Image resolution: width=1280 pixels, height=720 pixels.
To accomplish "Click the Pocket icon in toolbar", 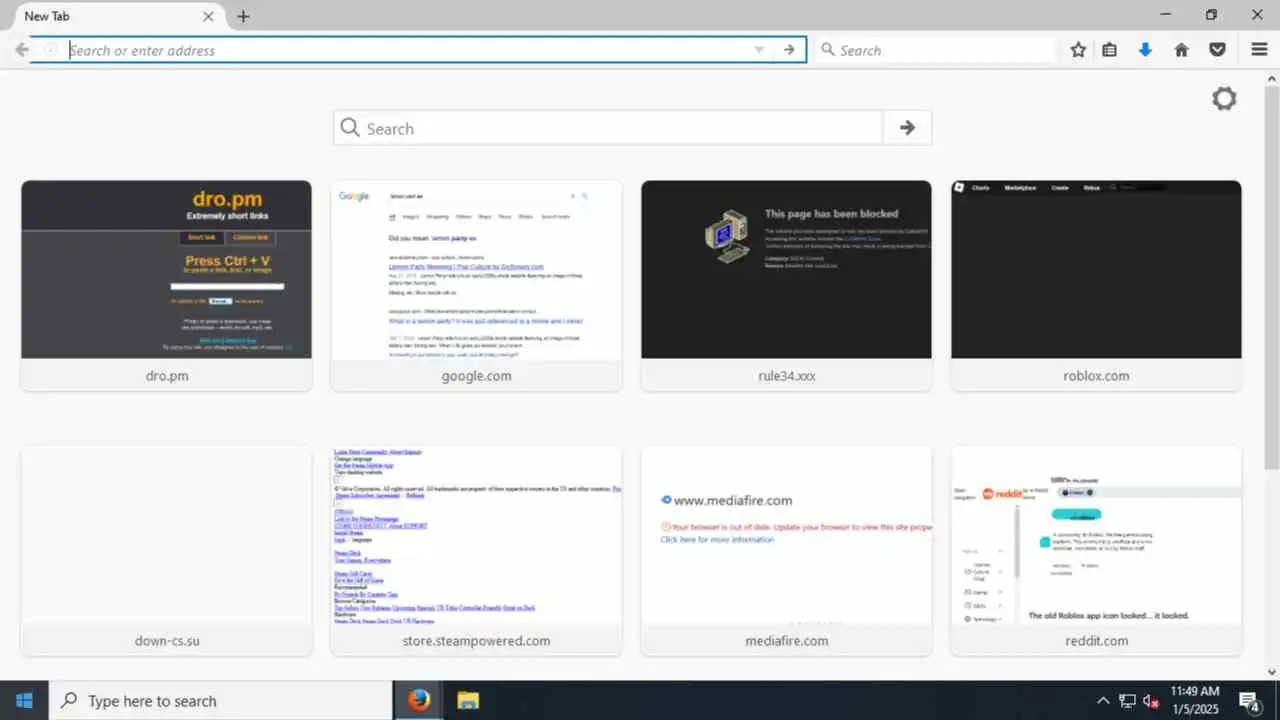I will click(x=1217, y=50).
